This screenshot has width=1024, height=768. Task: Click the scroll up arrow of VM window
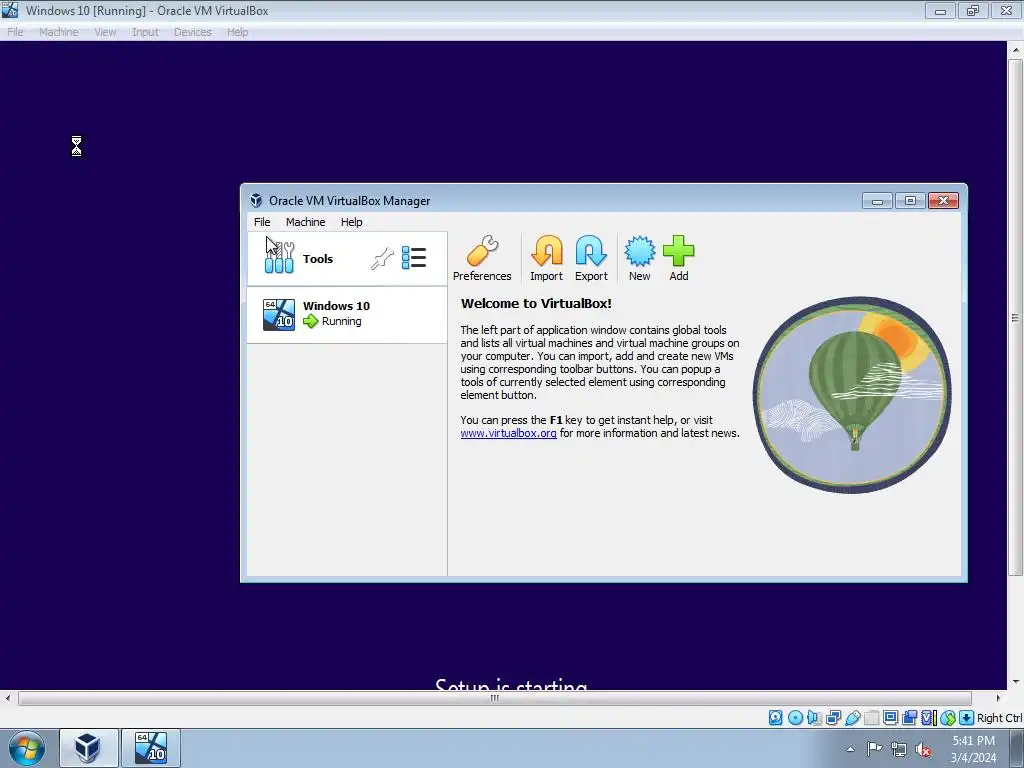click(x=1016, y=50)
